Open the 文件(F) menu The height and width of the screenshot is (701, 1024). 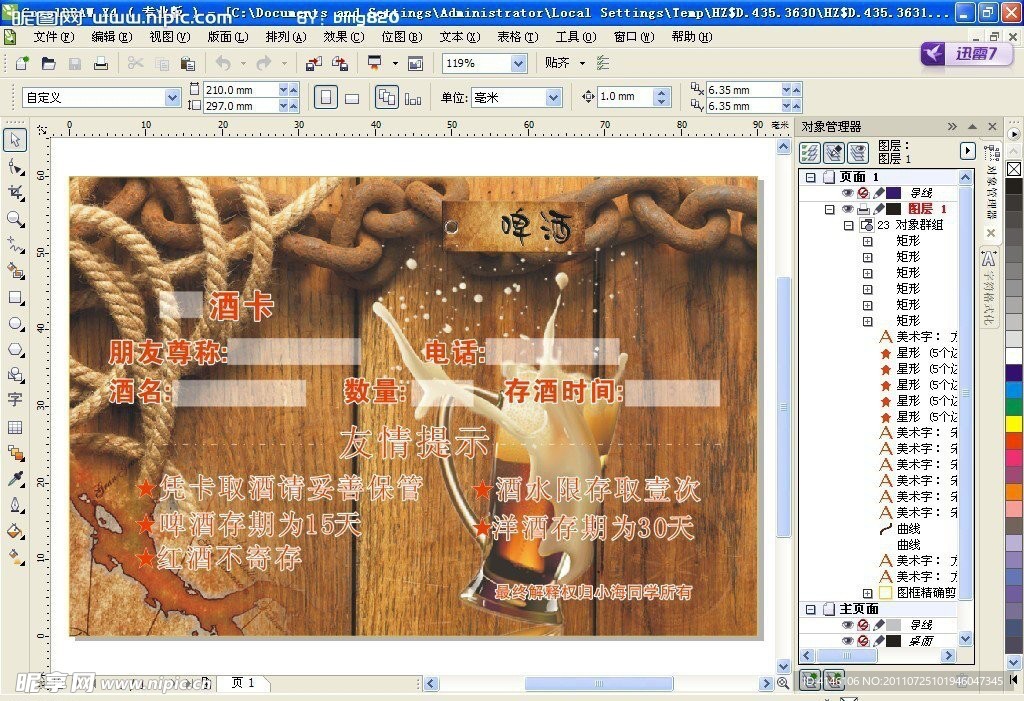(x=54, y=37)
